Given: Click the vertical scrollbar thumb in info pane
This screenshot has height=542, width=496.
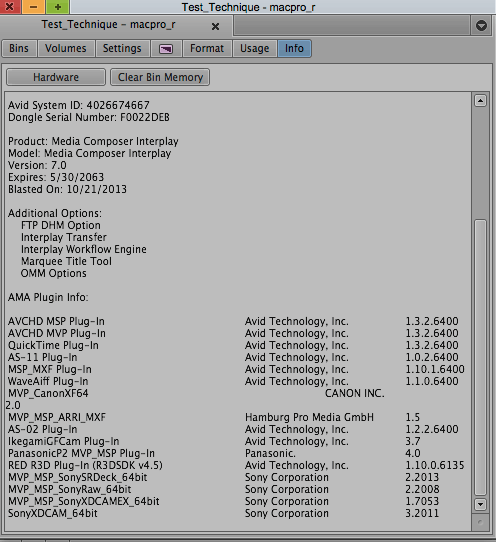Looking at the screenshot, I should (x=480, y=358).
